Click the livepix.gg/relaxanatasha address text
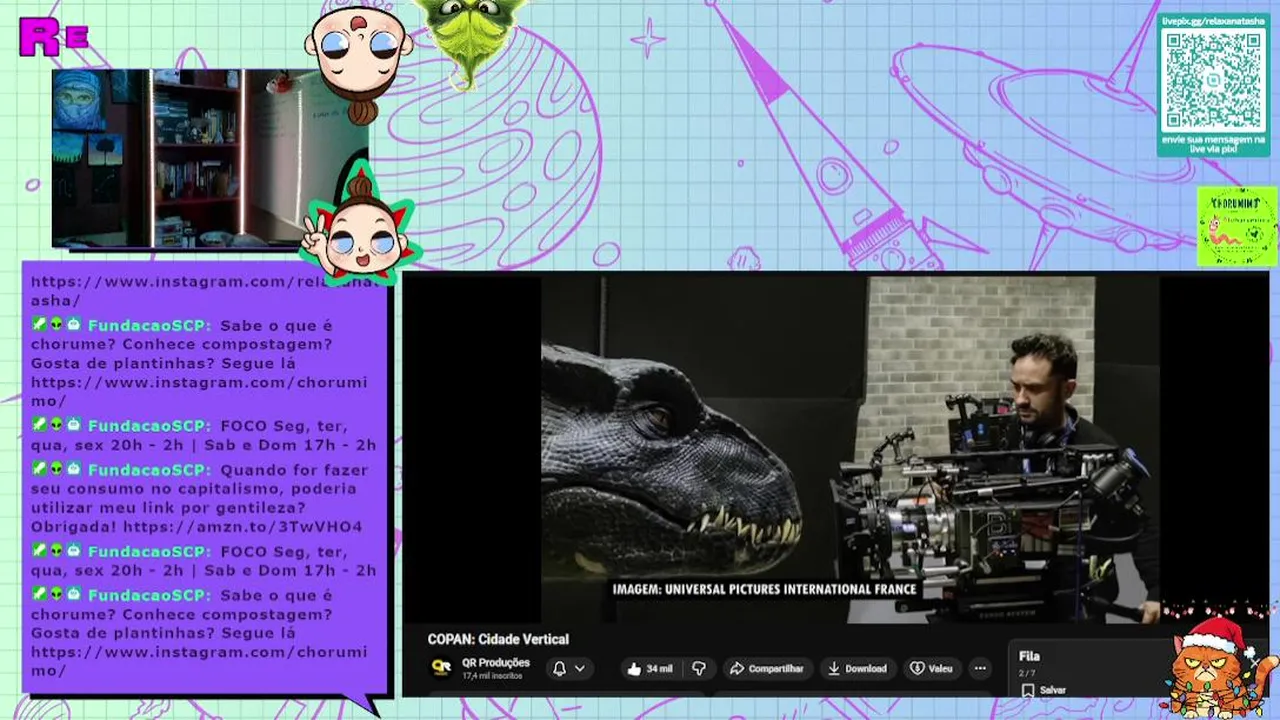 click(x=1213, y=20)
